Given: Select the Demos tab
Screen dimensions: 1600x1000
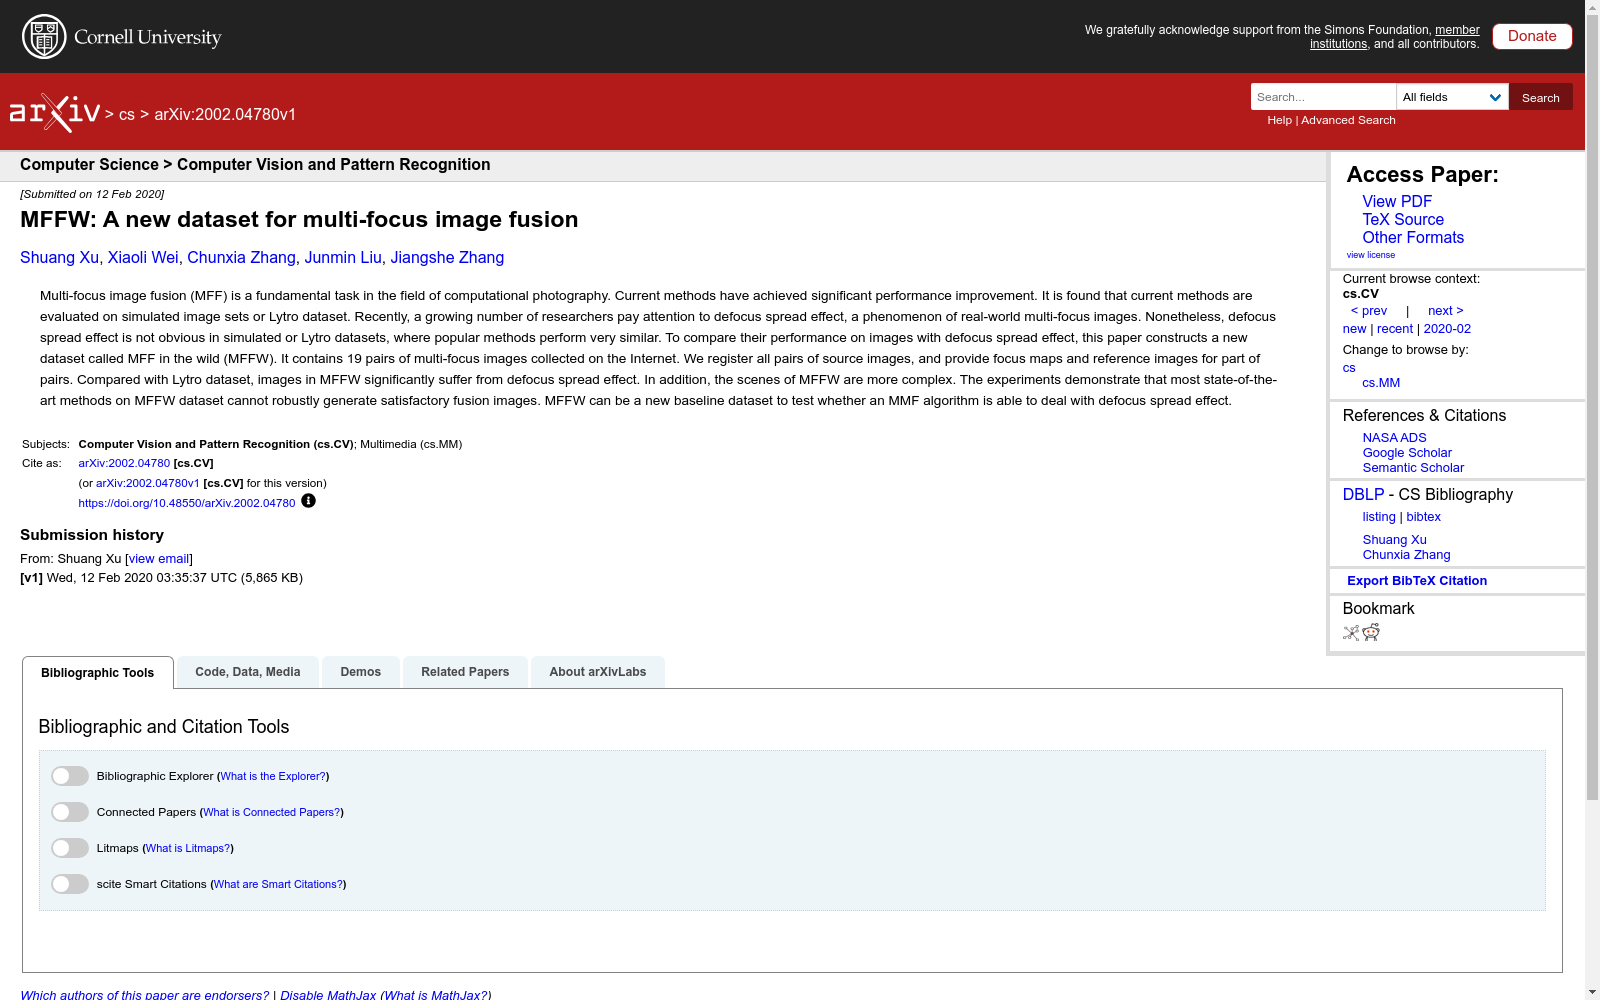Looking at the screenshot, I should click(x=361, y=672).
